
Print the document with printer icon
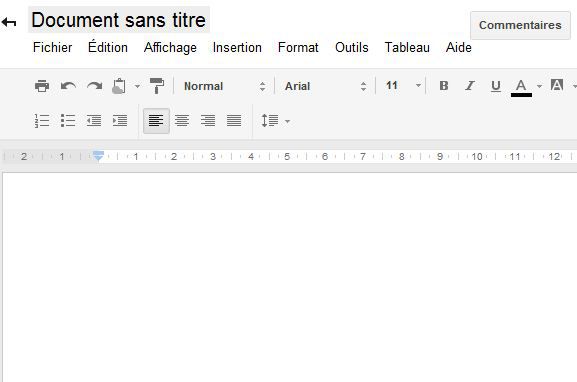(x=42, y=86)
